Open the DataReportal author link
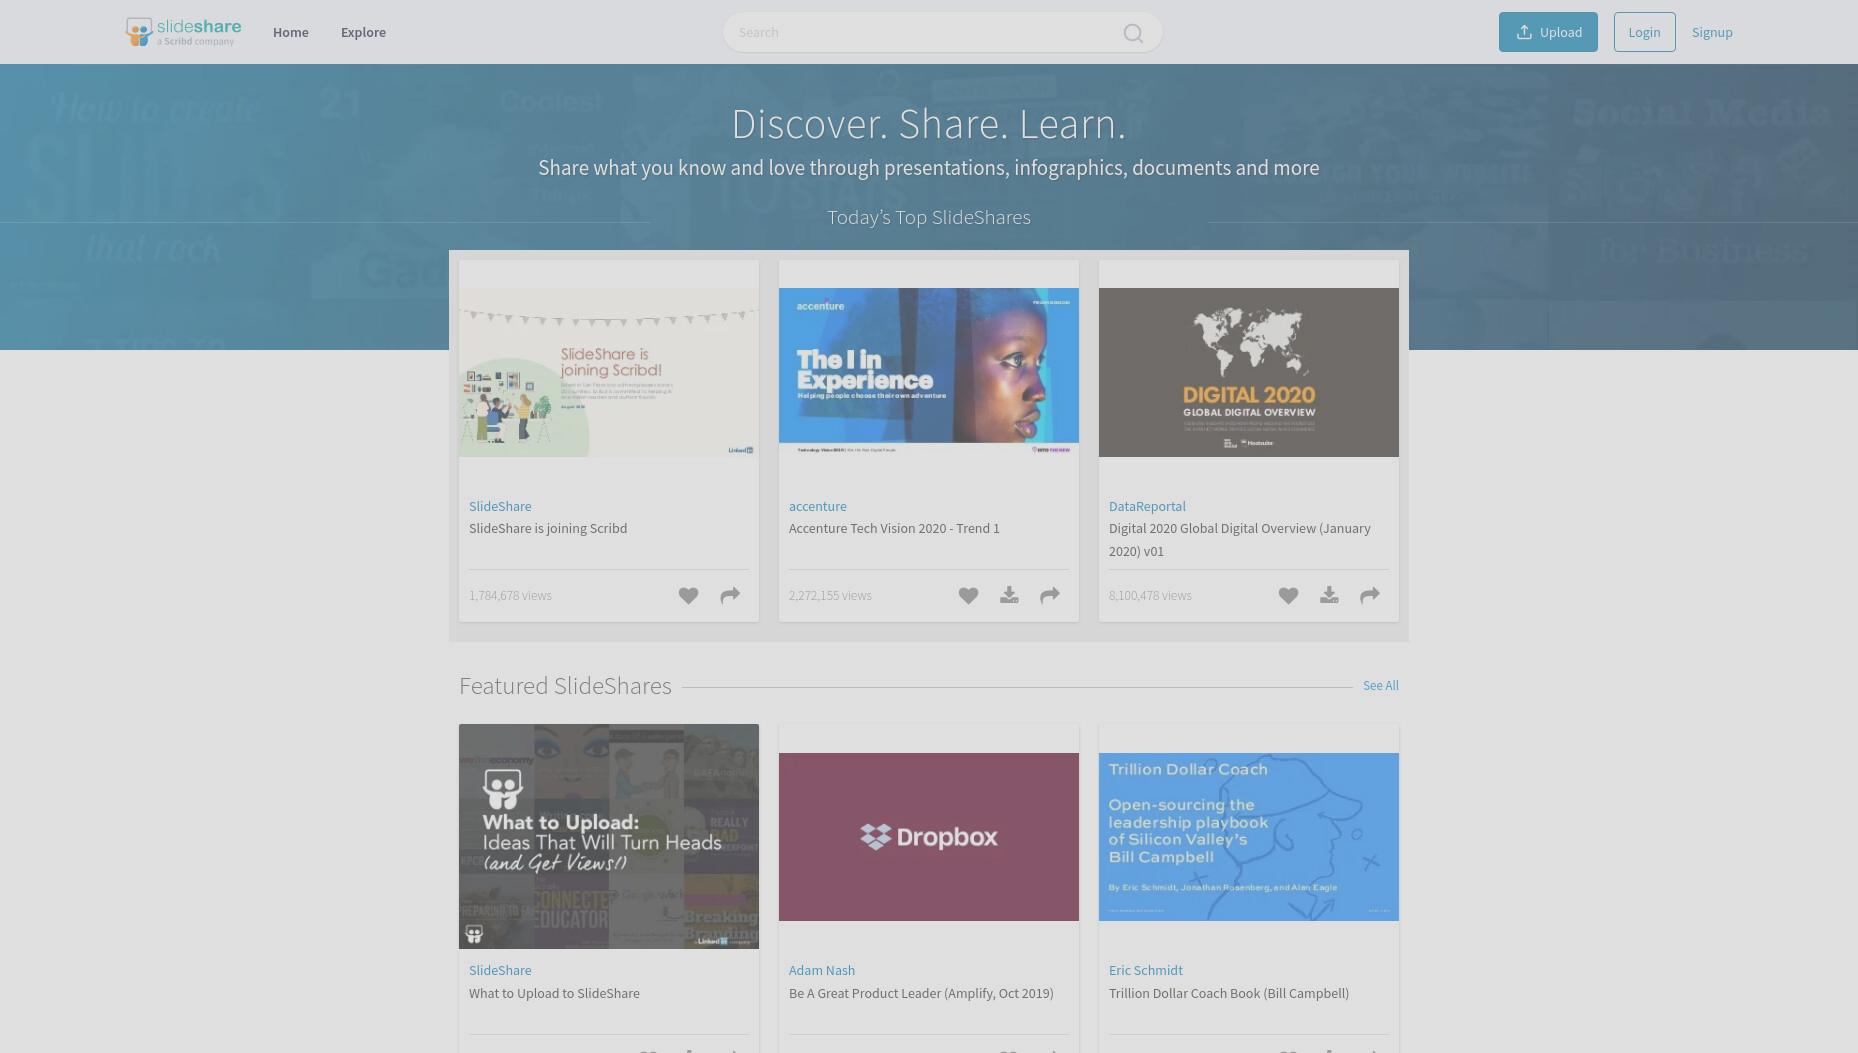The image size is (1858, 1053). click(x=1147, y=506)
